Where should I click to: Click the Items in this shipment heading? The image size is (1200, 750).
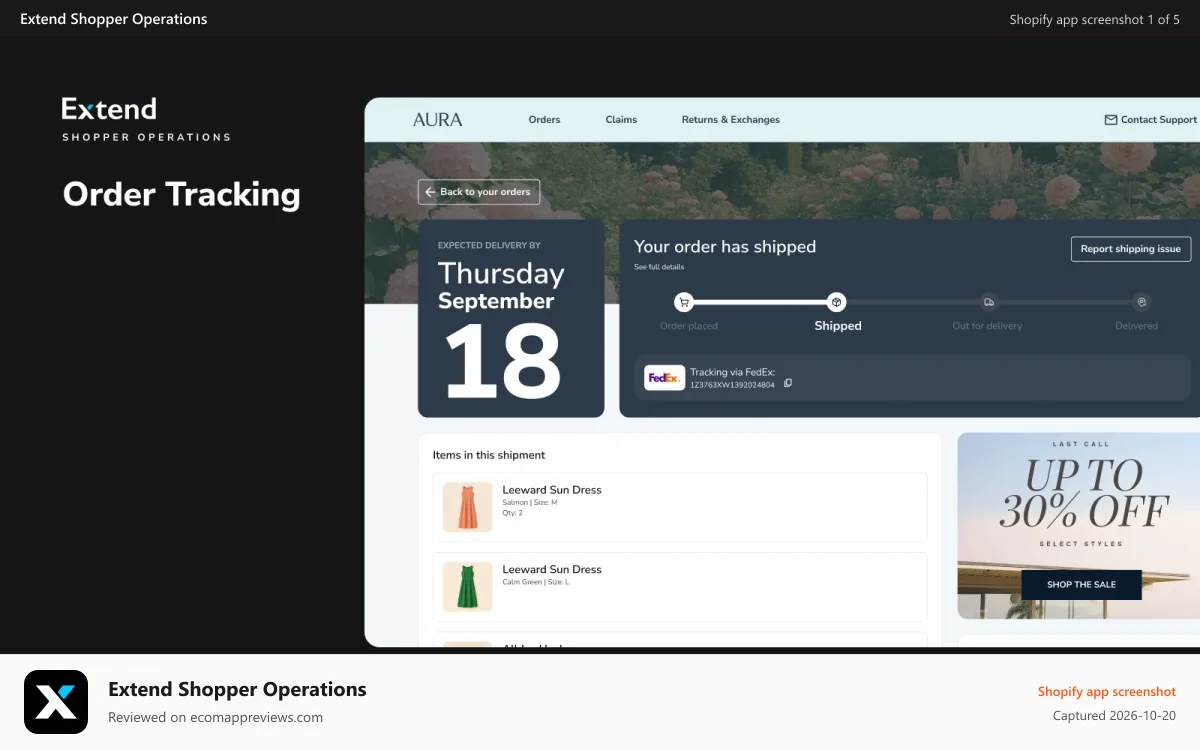pyautogui.click(x=489, y=455)
